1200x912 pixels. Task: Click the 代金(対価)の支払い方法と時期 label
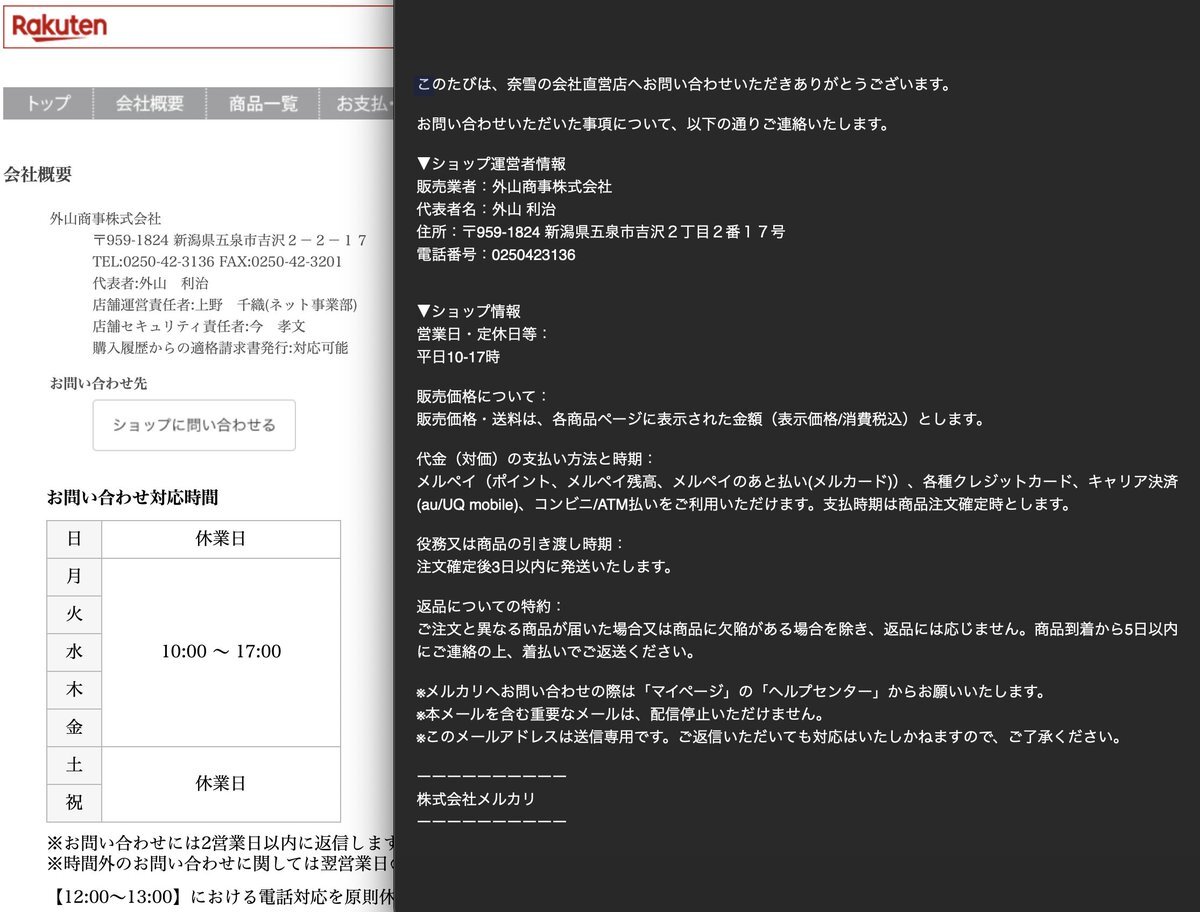536,459
